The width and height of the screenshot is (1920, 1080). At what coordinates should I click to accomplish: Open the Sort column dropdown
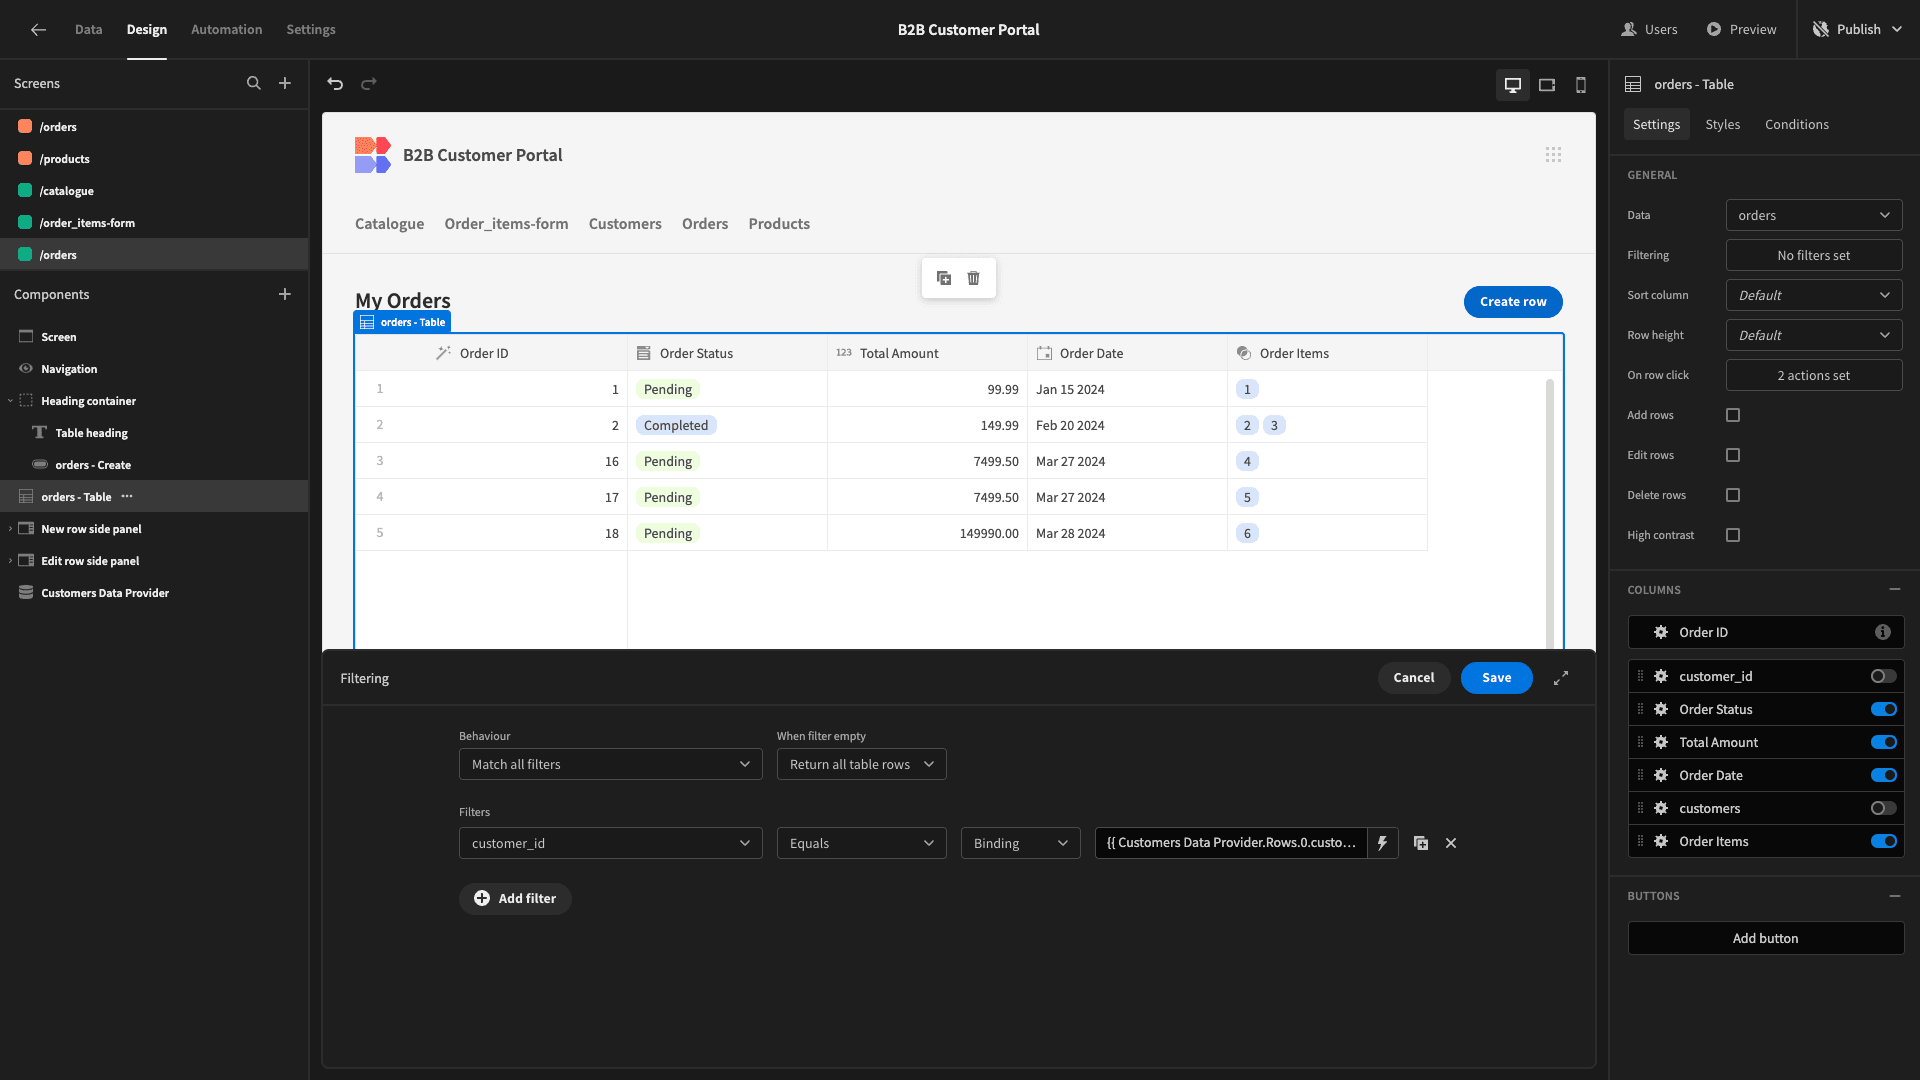click(1814, 295)
